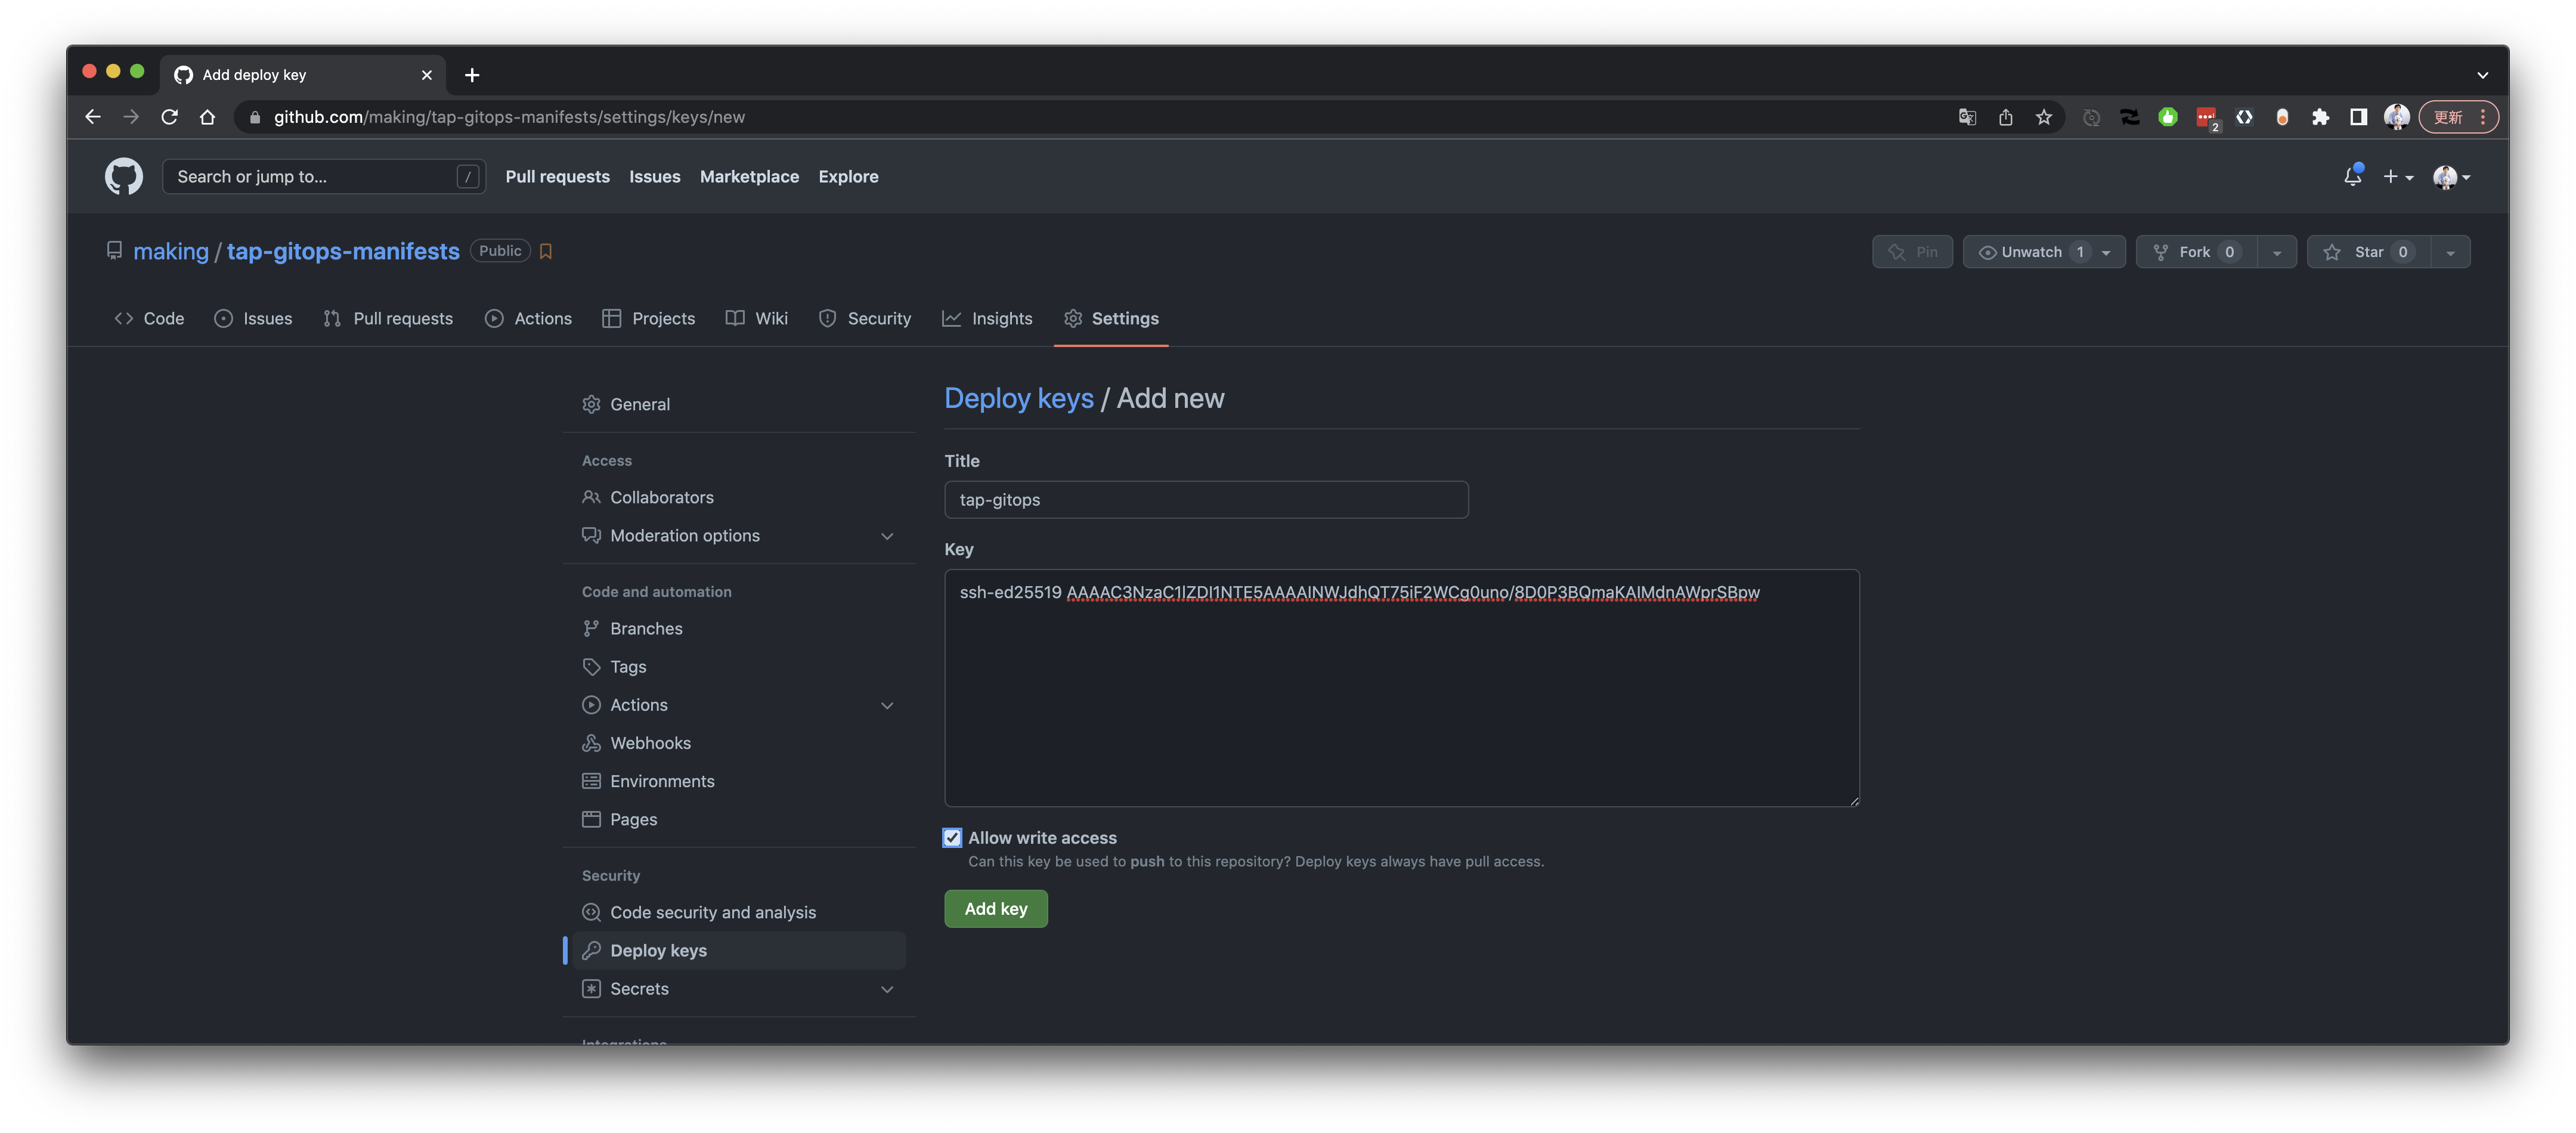Click the translate icon in address bar
The width and height of the screenshot is (2576, 1133).
tap(1967, 117)
